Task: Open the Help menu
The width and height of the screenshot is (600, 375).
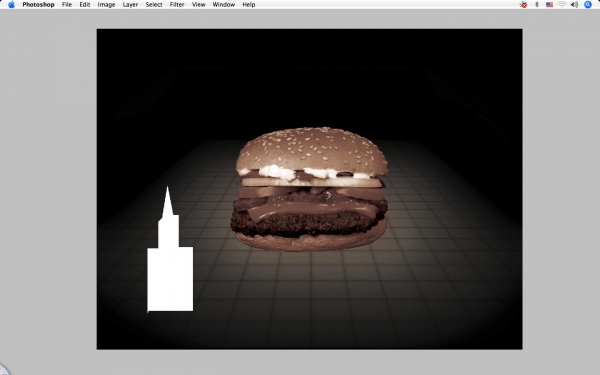Action: click(249, 5)
